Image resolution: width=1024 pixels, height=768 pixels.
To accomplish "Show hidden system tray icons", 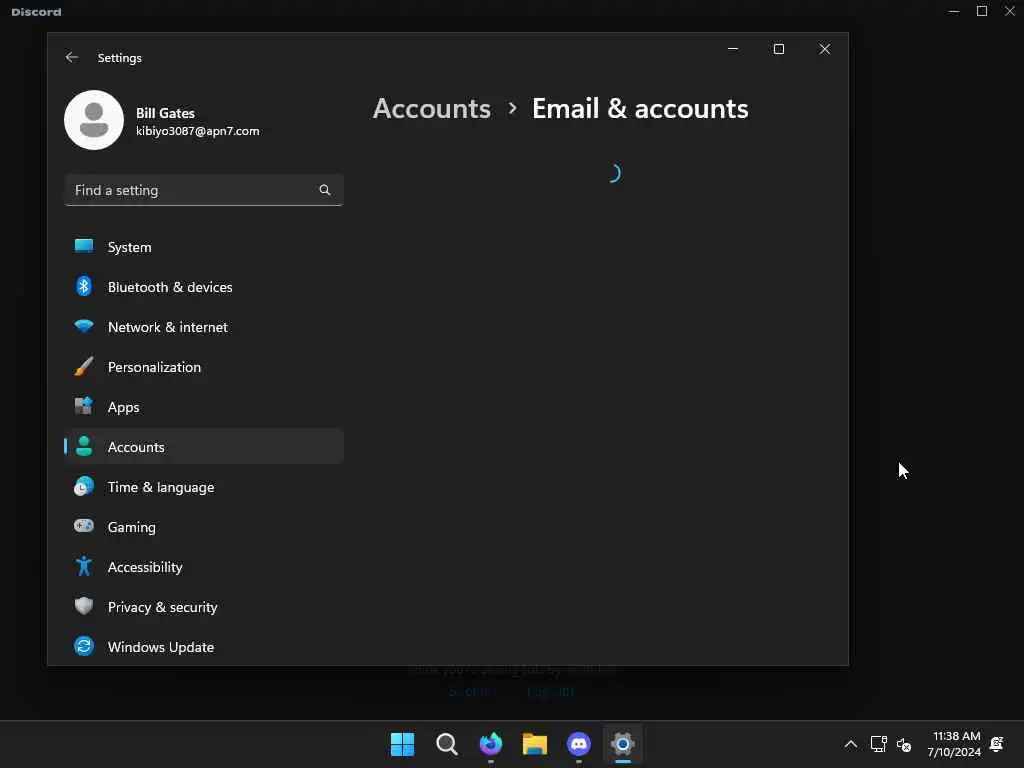I will coord(851,744).
